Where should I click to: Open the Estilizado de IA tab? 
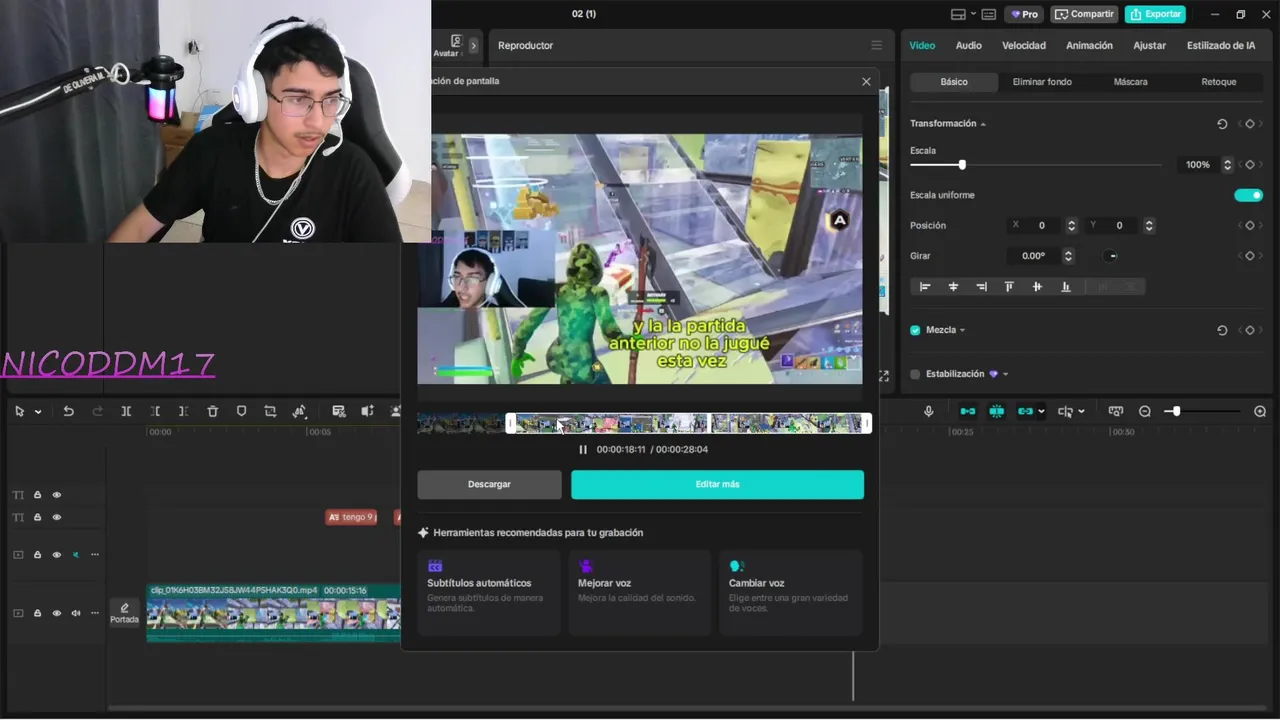[1220, 45]
